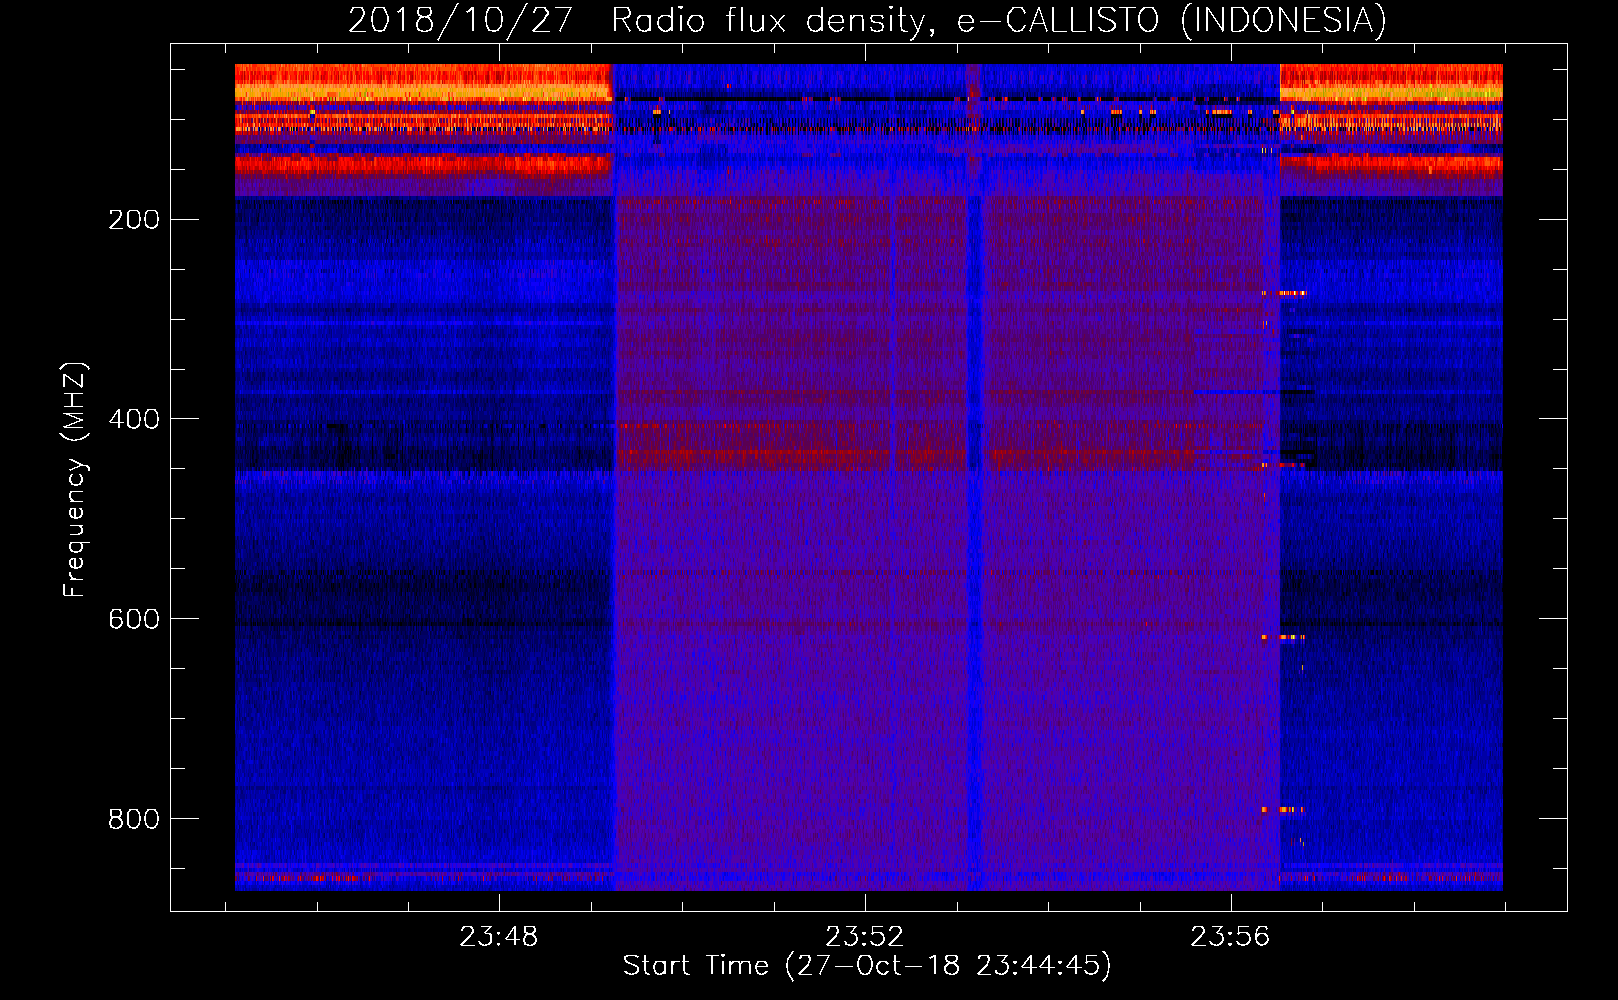Click the plot title with date 2018/10/27
The image size is (1618, 1000).
click(867, 20)
